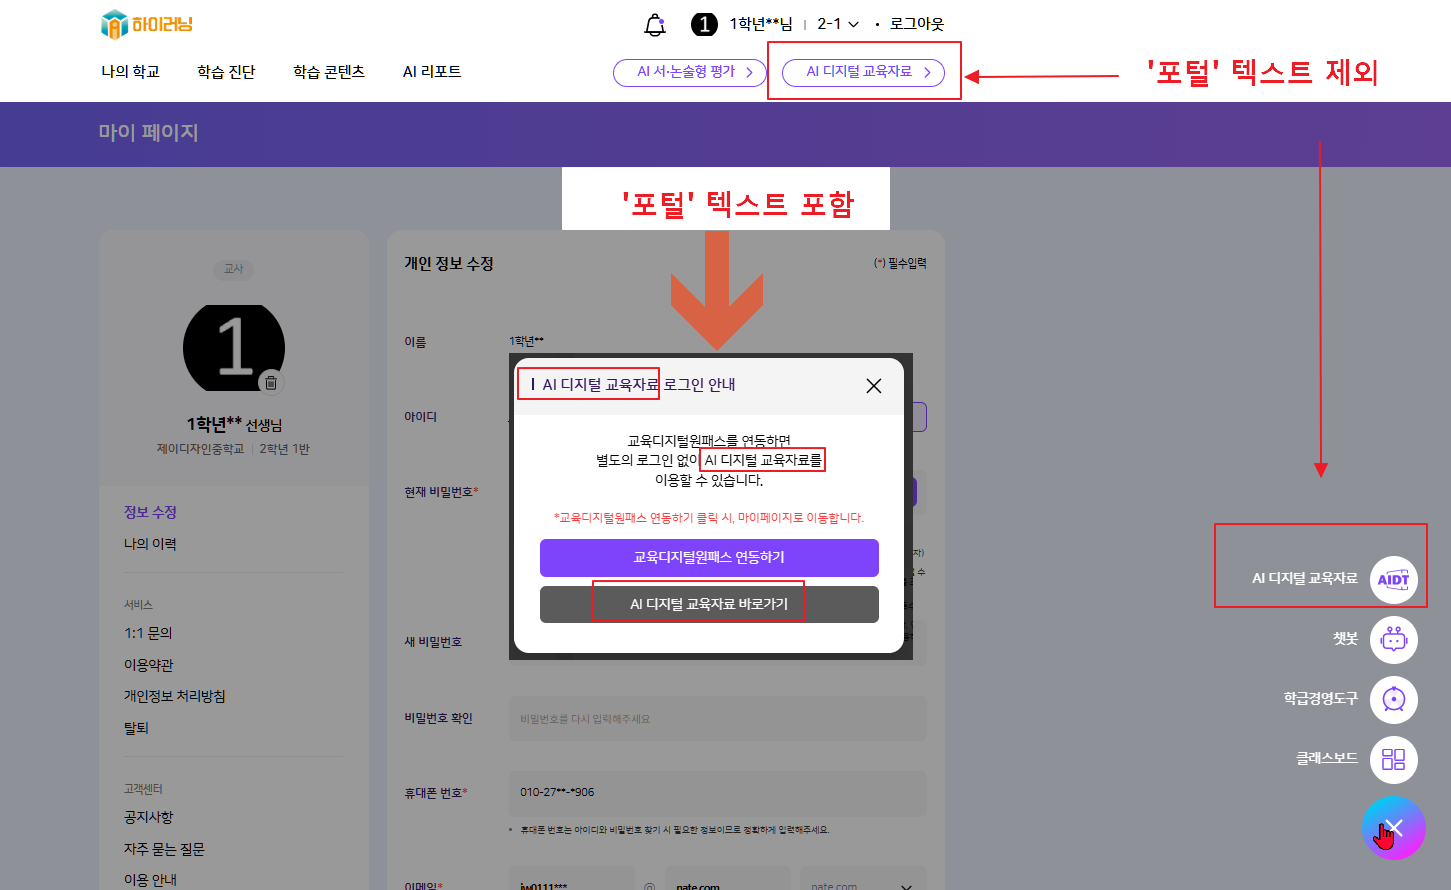Click the 2학년 1반 class text
1451x890 pixels.
pyautogui.click(x=285, y=449)
